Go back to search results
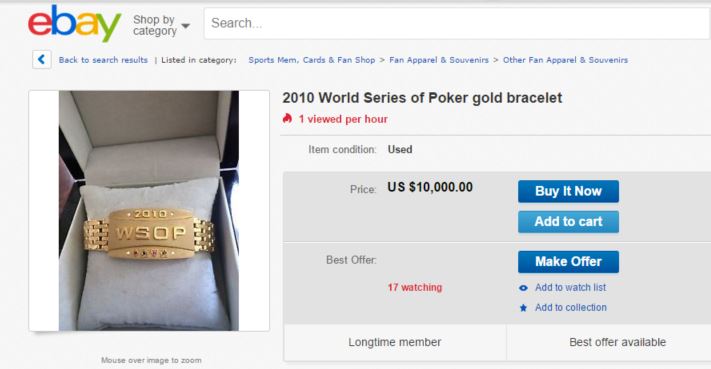This screenshot has height=369, width=711. click(103, 60)
